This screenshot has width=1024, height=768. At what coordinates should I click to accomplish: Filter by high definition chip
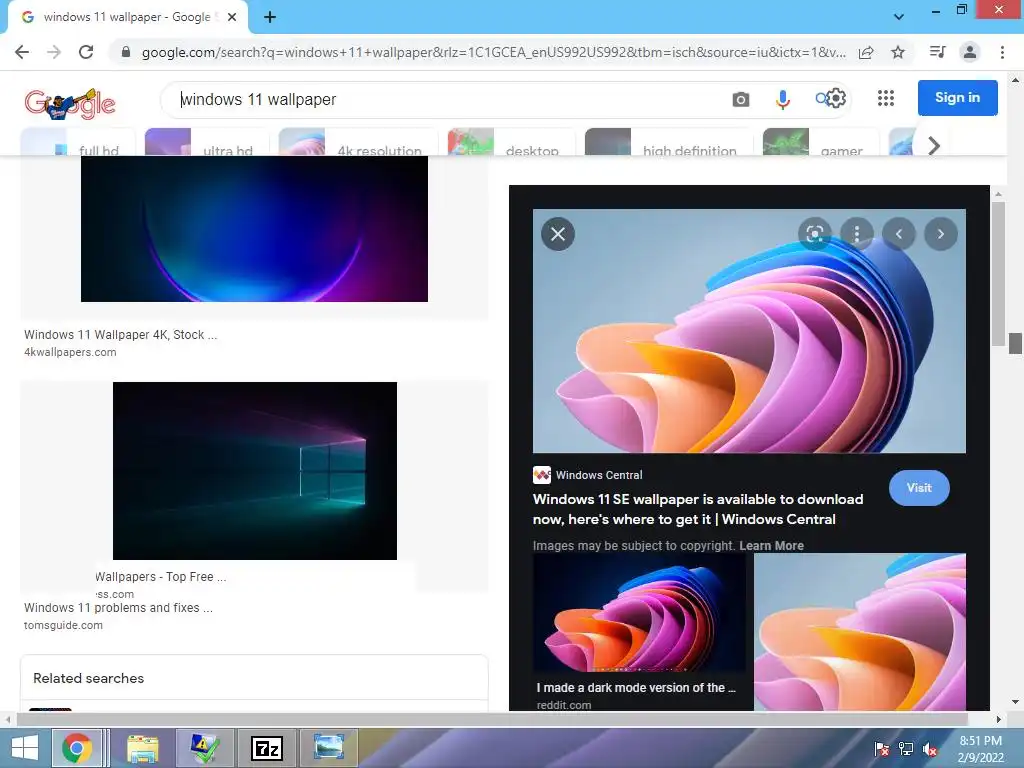point(667,142)
